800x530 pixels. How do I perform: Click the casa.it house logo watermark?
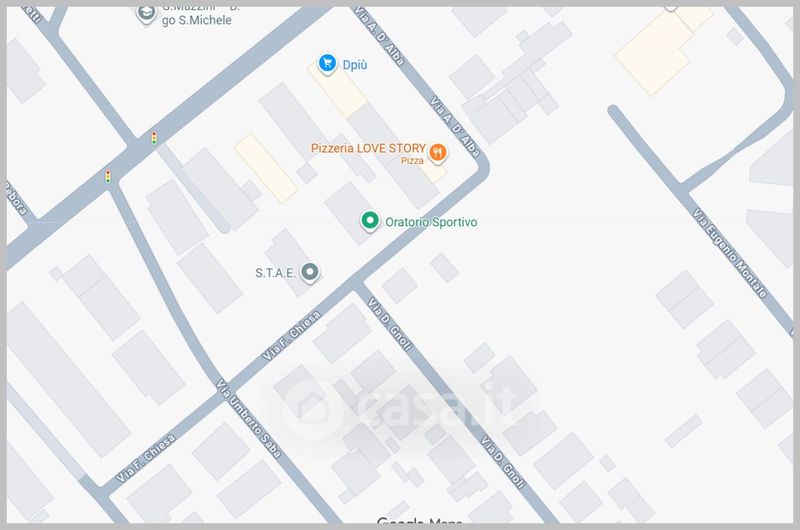[312, 409]
